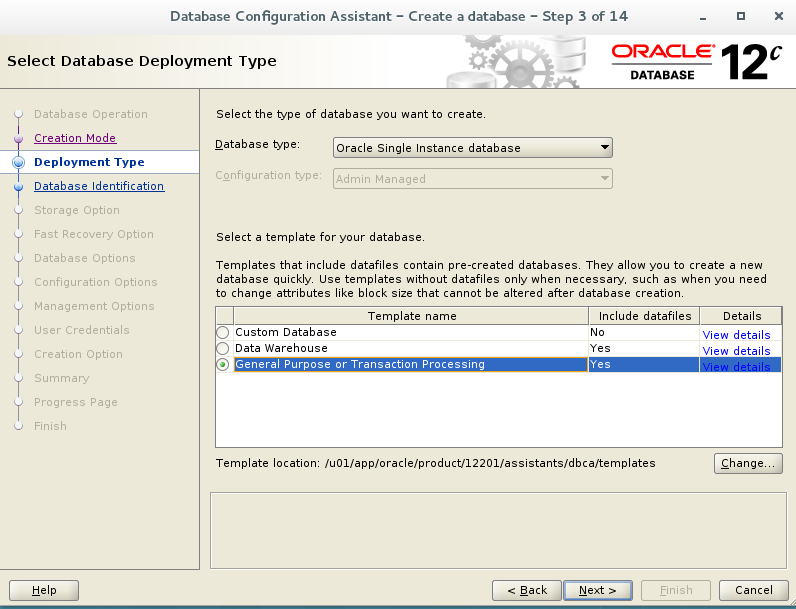Cancel the database creation wizard
The width and height of the screenshot is (796, 609).
(754, 590)
